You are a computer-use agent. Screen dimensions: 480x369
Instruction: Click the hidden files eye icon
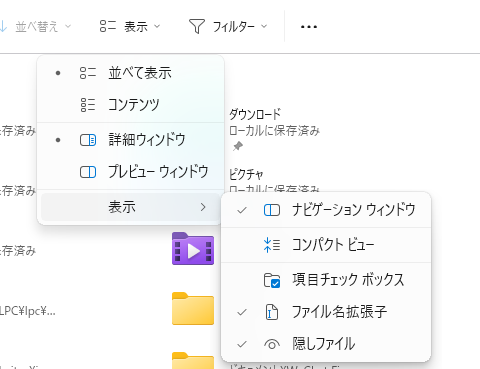(x=272, y=344)
